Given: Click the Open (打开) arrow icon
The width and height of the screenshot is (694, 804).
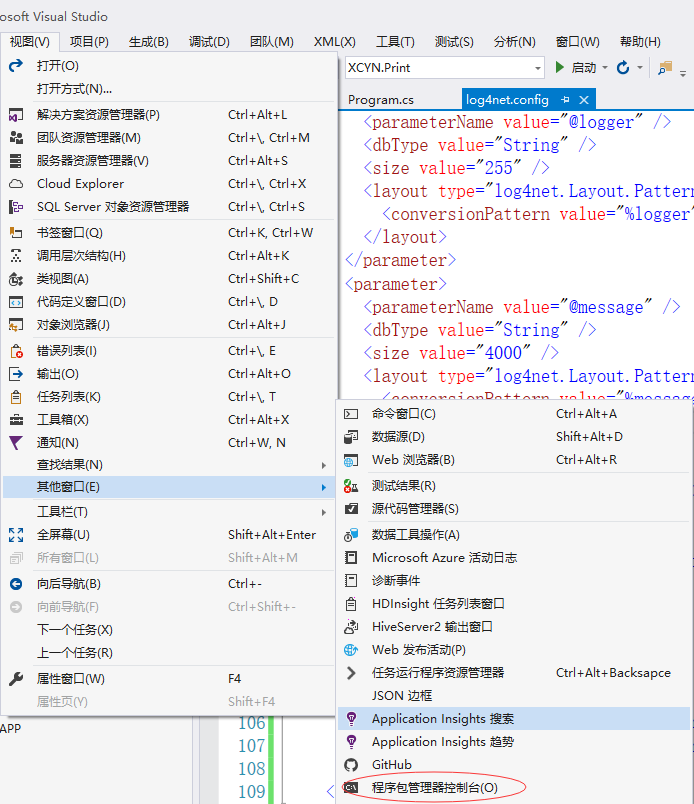Looking at the screenshot, I should click(16, 65).
